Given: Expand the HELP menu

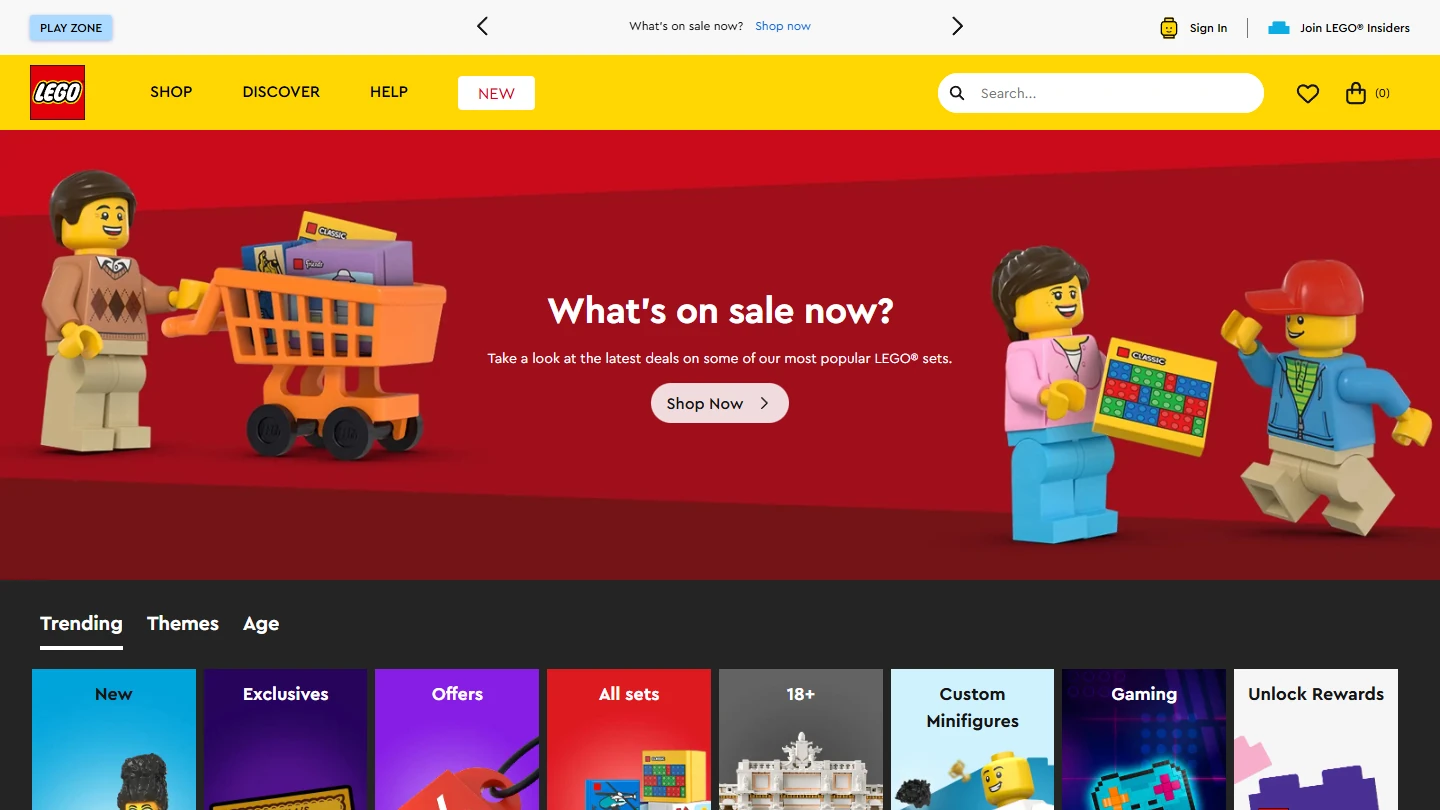Looking at the screenshot, I should [389, 92].
